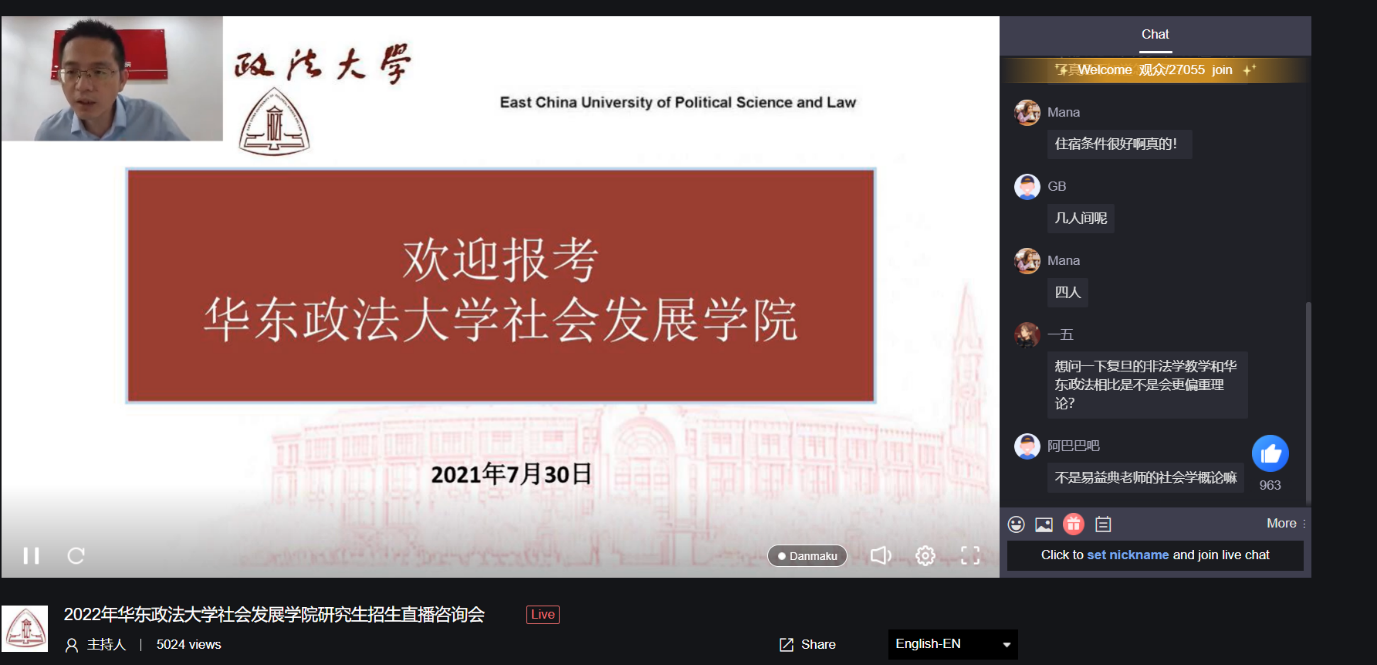Click the chat message 几人间呢
The height and width of the screenshot is (665, 1377).
click(x=1081, y=218)
